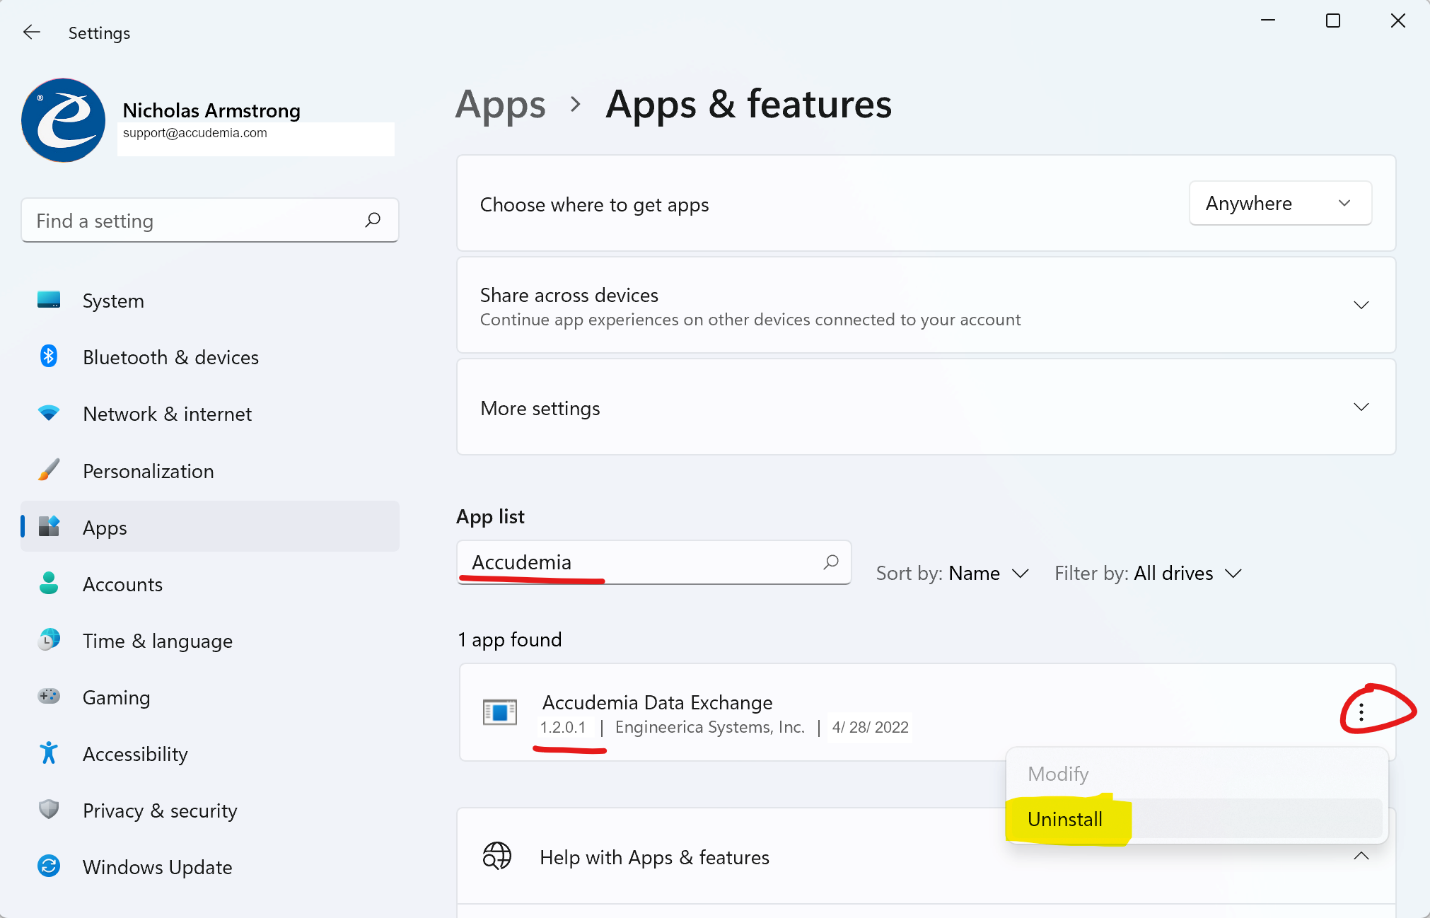Click the Apps breadcrumb link
The image size is (1430, 918).
501,105
